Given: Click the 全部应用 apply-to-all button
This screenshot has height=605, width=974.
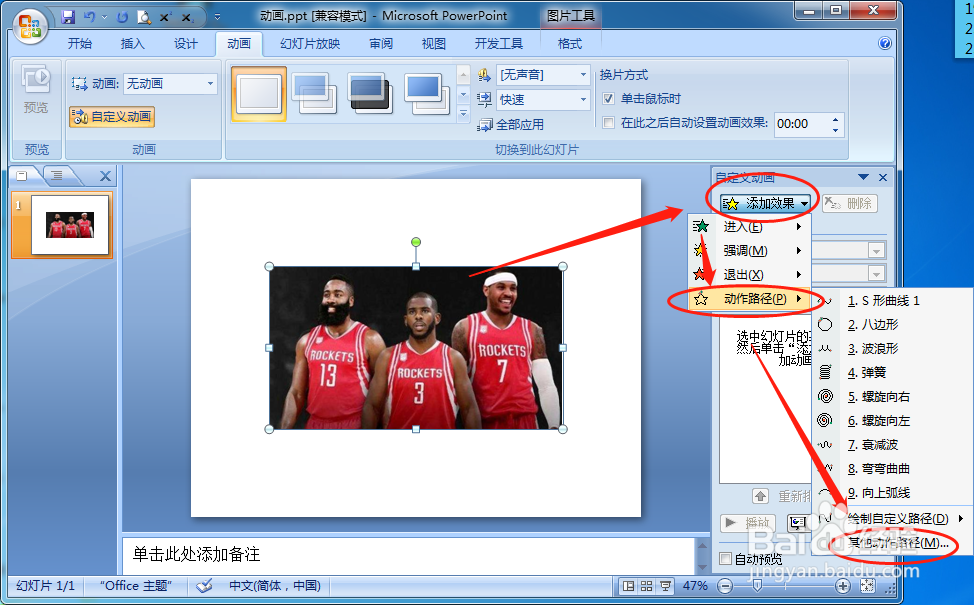Looking at the screenshot, I should 511,125.
